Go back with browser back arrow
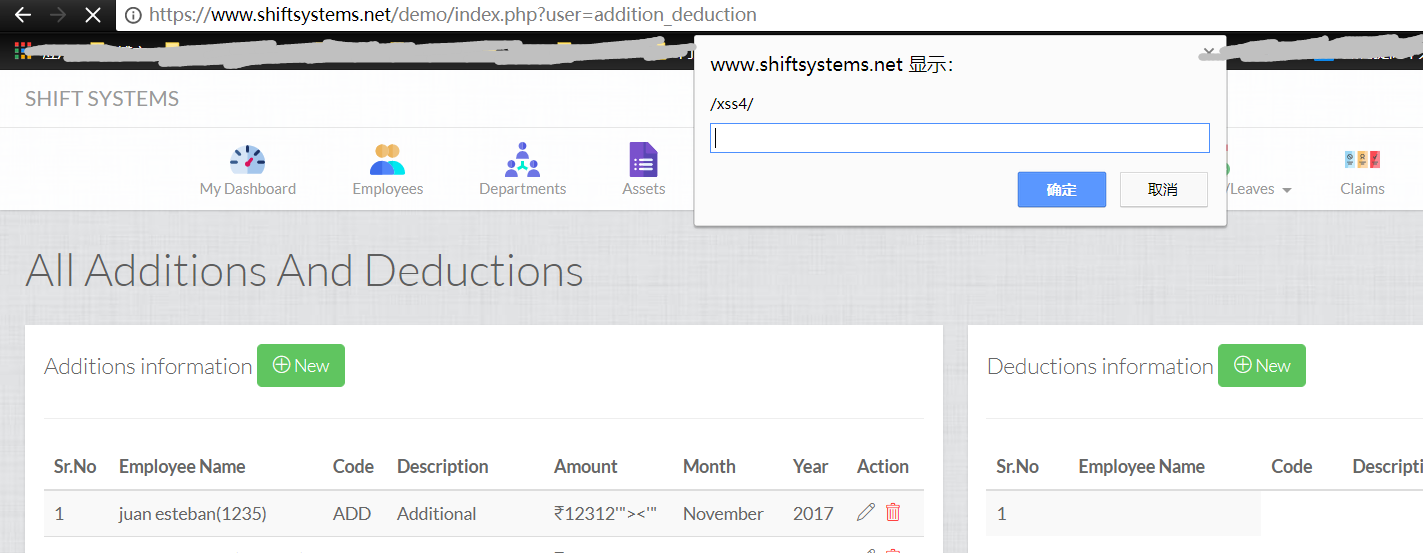The width and height of the screenshot is (1423, 553). pos(23,15)
